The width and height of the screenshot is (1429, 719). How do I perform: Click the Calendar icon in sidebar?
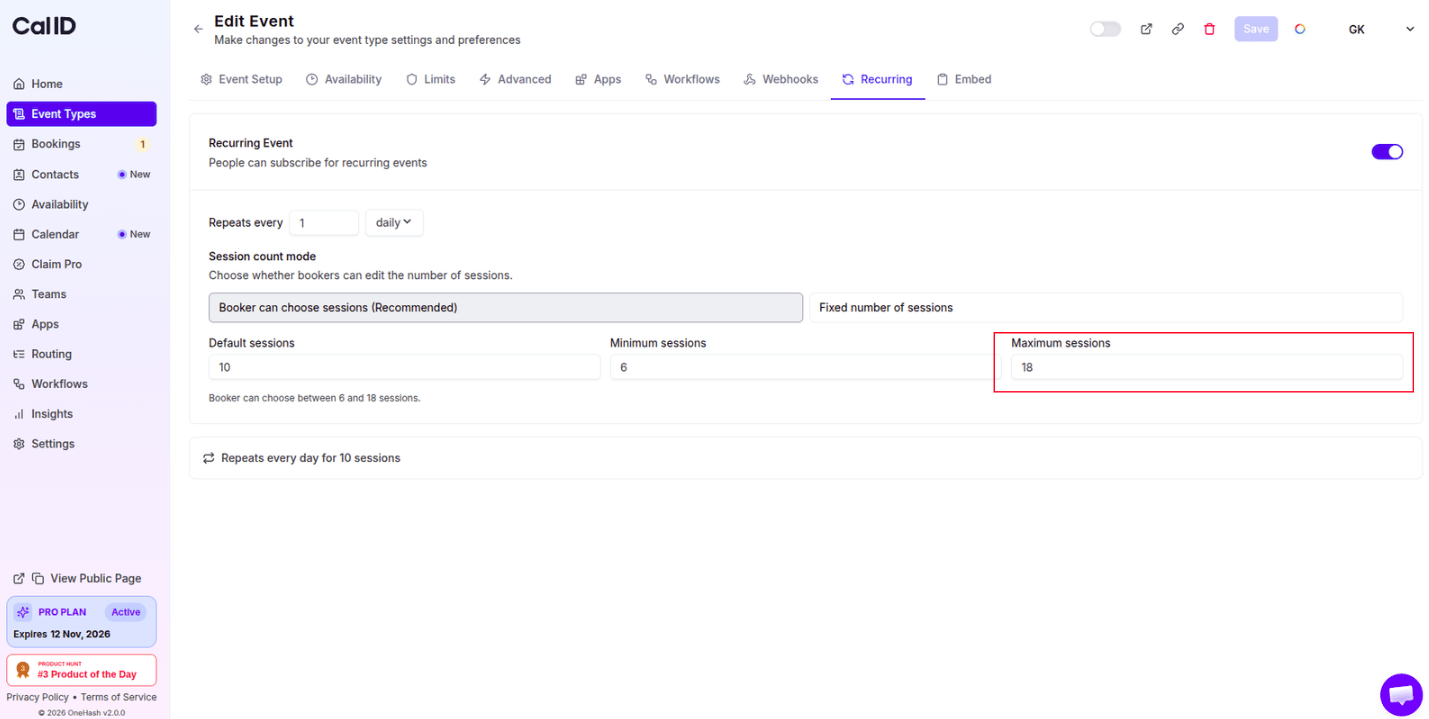[x=19, y=234]
